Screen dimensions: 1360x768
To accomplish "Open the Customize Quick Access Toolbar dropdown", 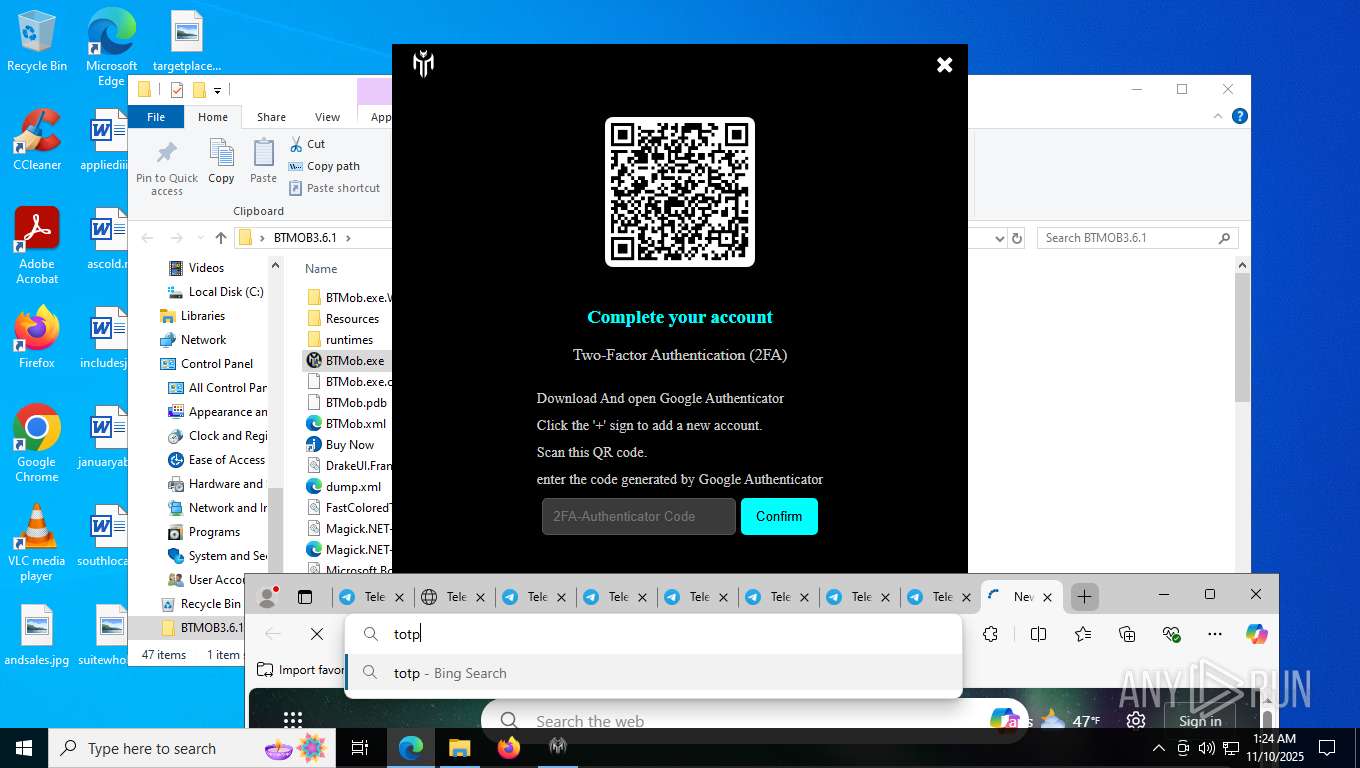I will [218, 91].
